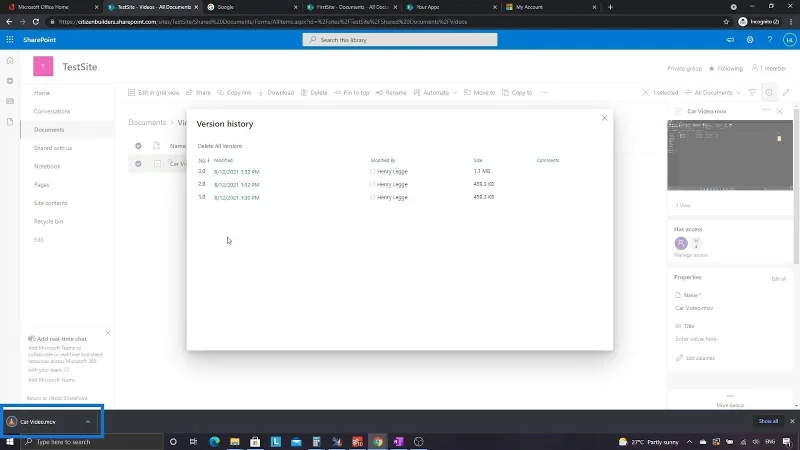This screenshot has width=800, height=450.
Task: Tick presence box beside Henry Legge in version 1.0 row
Action: [x=372, y=197]
